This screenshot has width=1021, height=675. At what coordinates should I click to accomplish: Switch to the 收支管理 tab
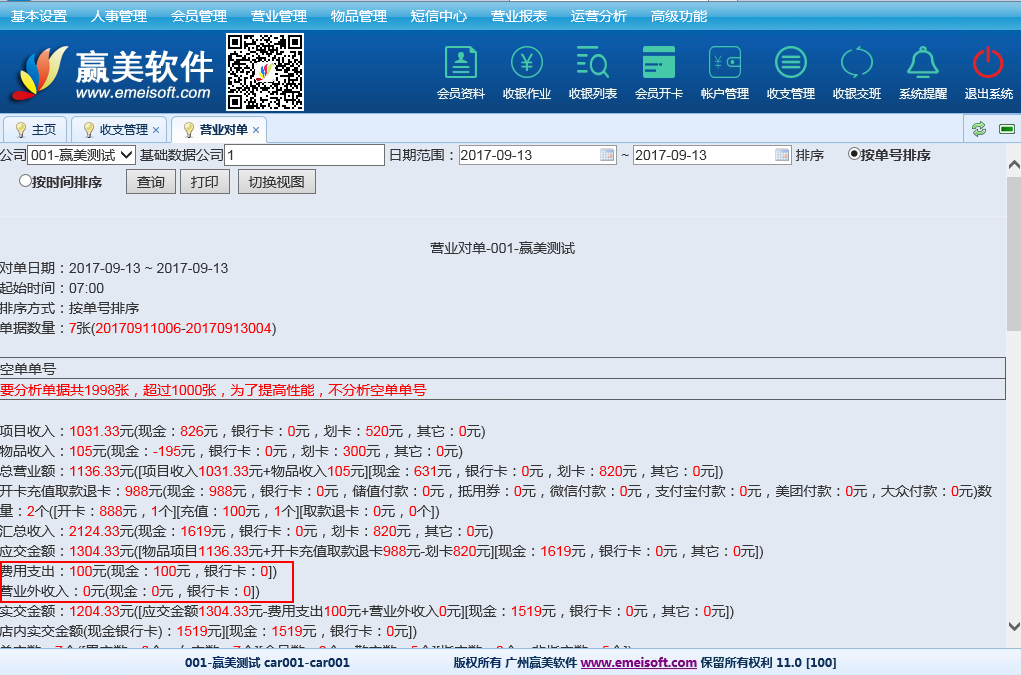click(122, 130)
